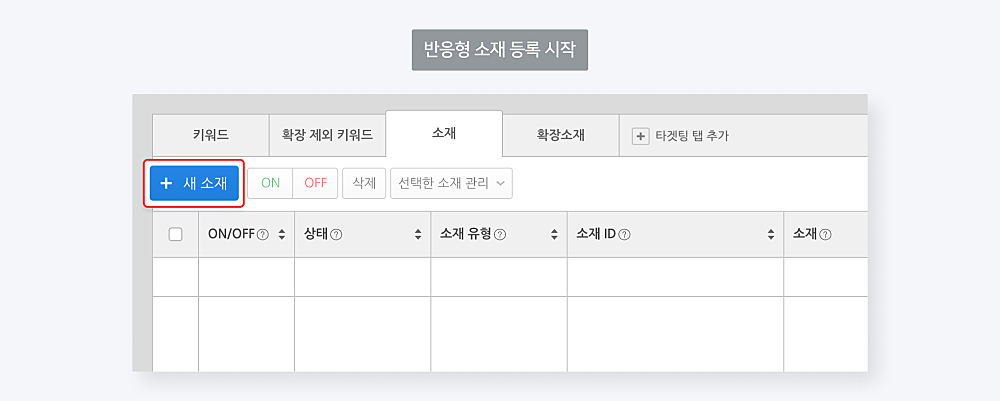This screenshot has height=401, width=1000.
Task: Toggle sort arrows on 소재 ID column
Action: pos(771,235)
